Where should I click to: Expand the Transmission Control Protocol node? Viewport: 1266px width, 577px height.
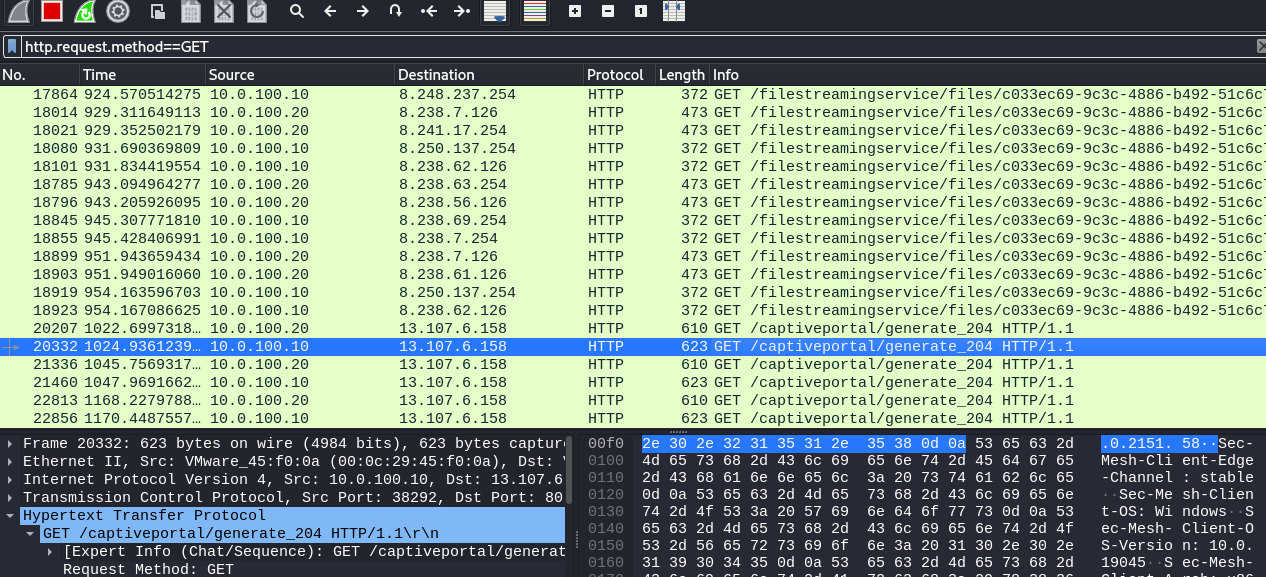click(11, 497)
